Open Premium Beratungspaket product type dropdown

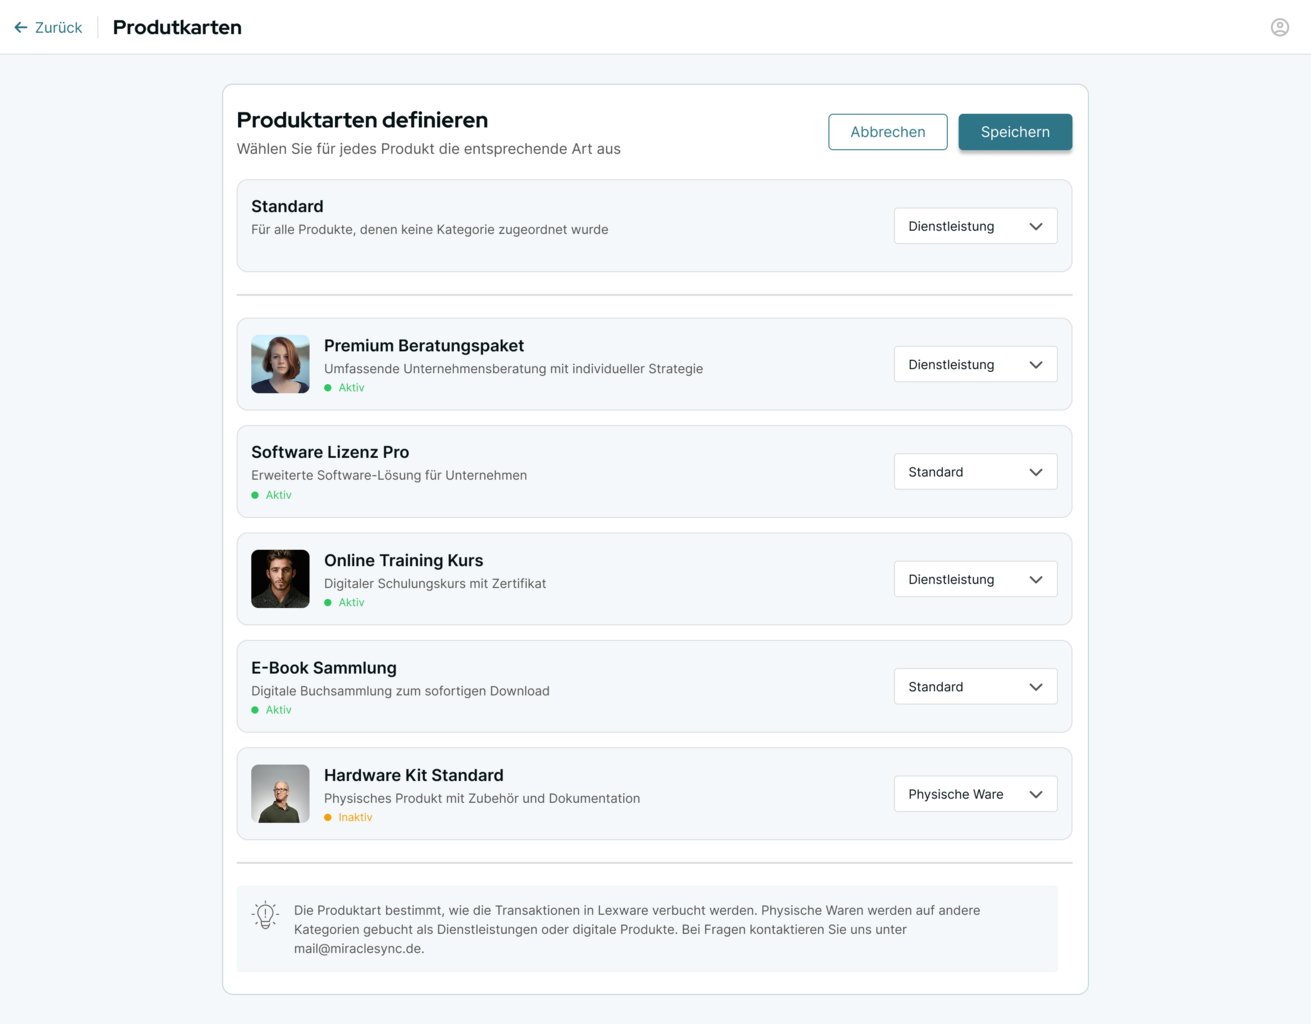pos(975,365)
